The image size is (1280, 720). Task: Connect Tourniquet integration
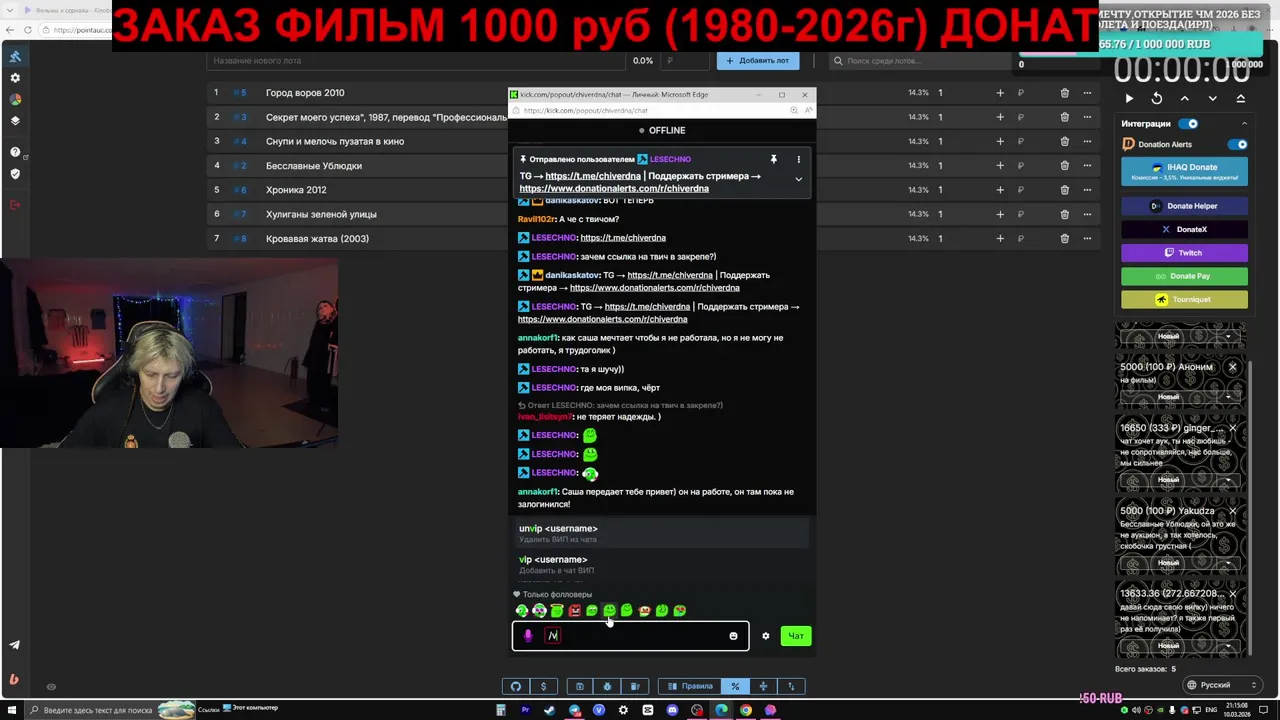coord(1184,299)
